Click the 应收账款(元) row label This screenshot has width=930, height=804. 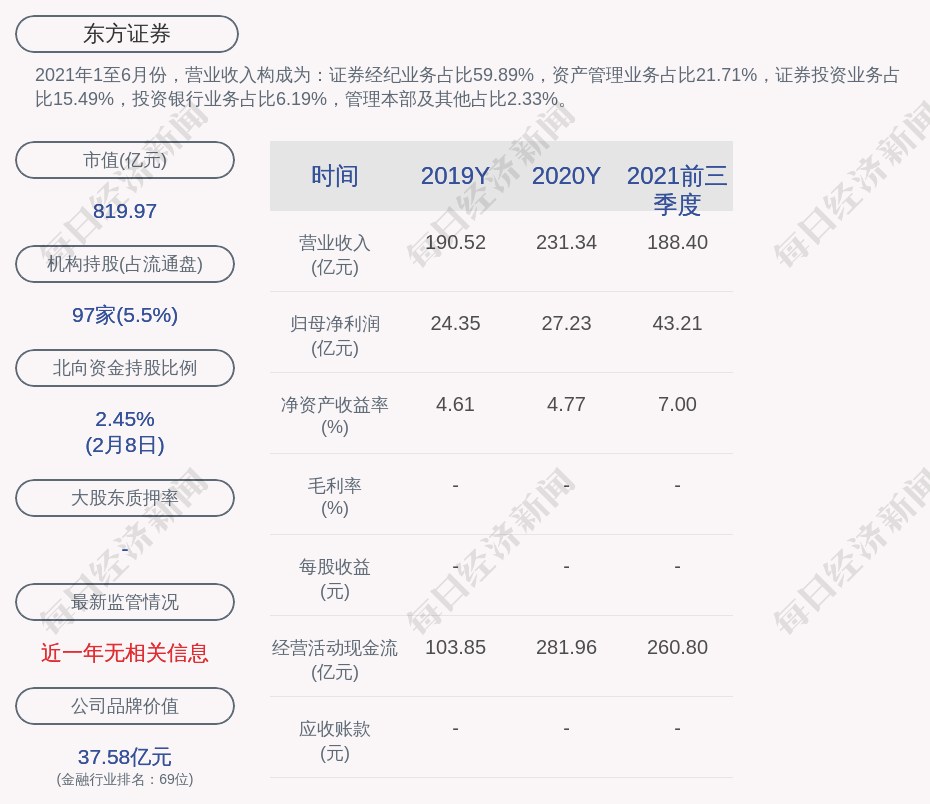click(335, 741)
